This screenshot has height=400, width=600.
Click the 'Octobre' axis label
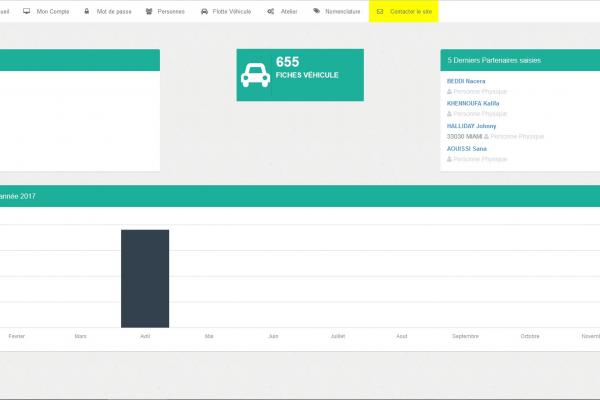click(530, 336)
